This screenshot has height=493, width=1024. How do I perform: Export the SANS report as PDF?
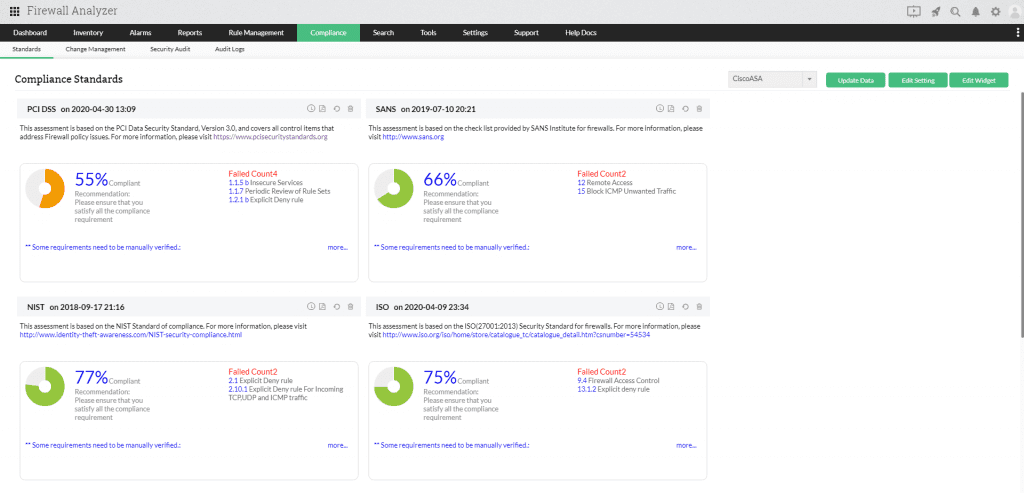(672, 108)
